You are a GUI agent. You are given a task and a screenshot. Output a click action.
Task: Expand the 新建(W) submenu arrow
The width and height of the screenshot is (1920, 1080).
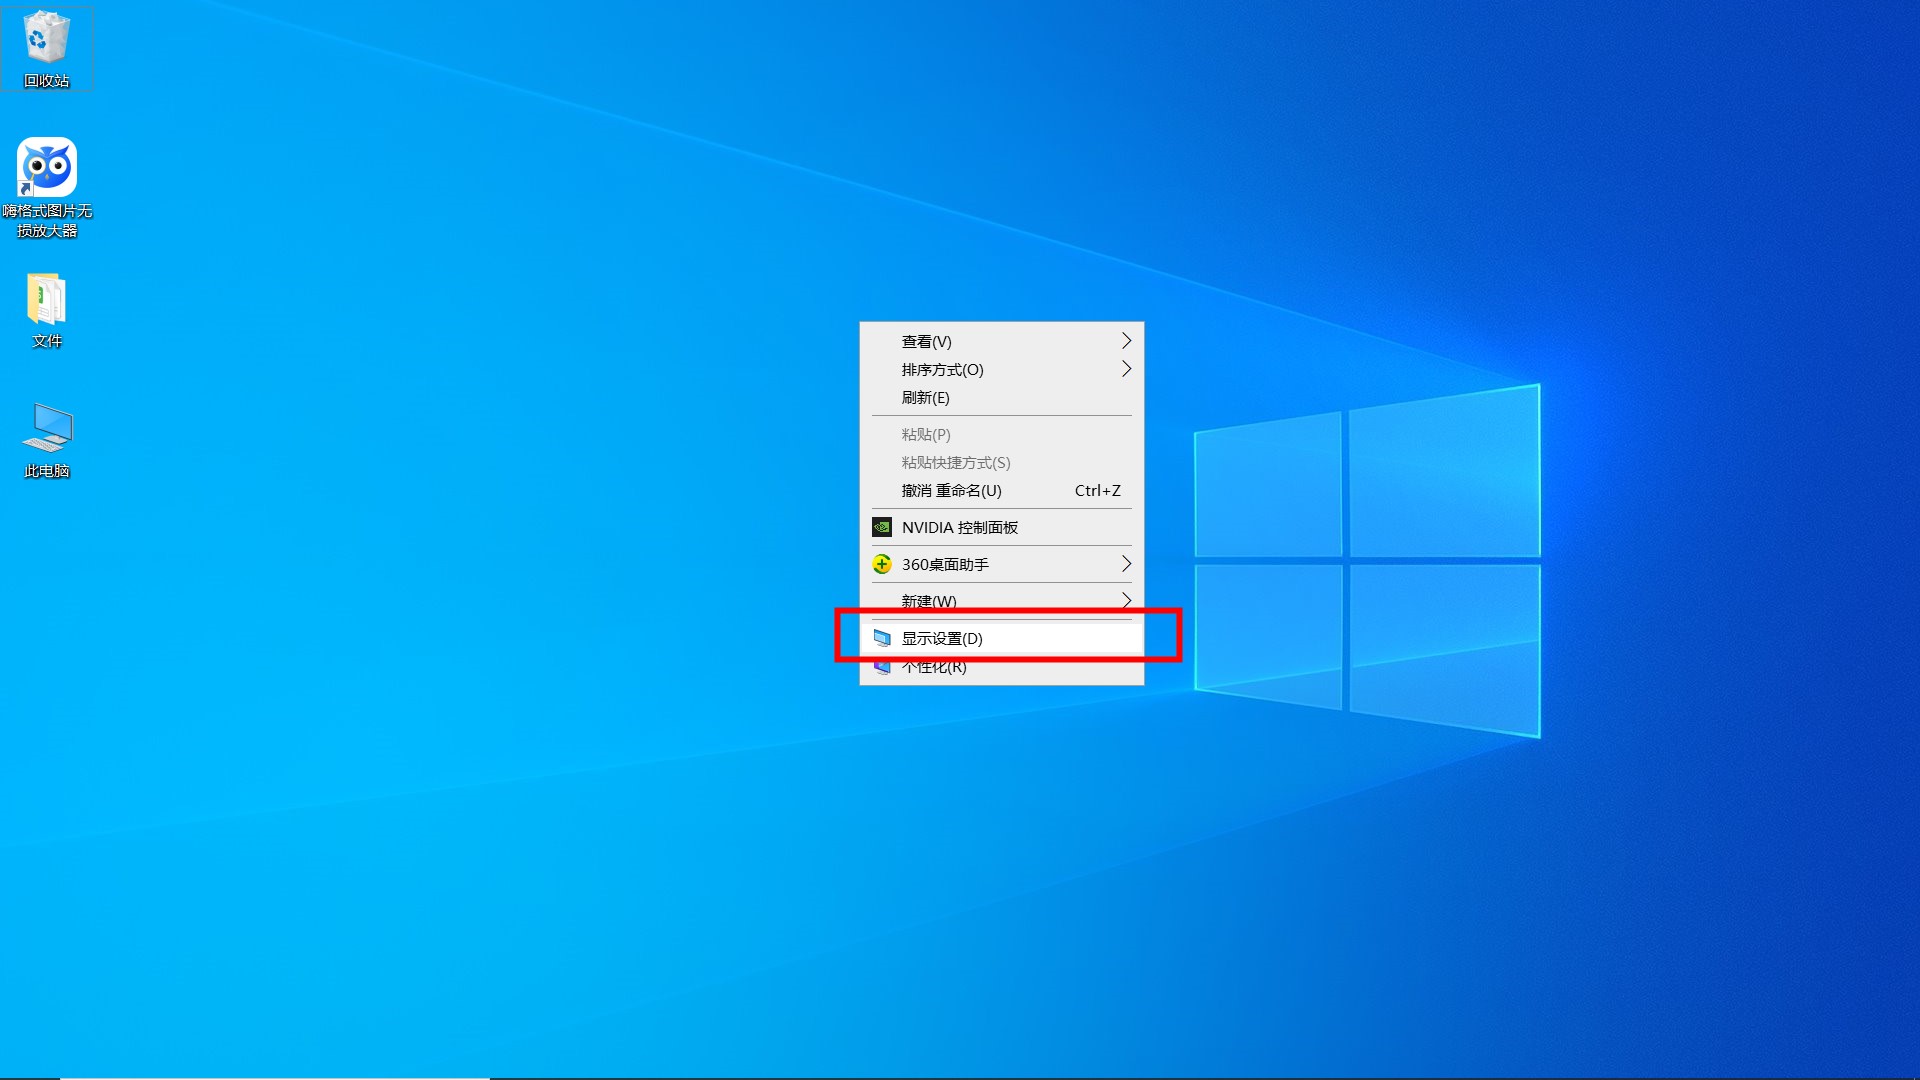[1126, 600]
